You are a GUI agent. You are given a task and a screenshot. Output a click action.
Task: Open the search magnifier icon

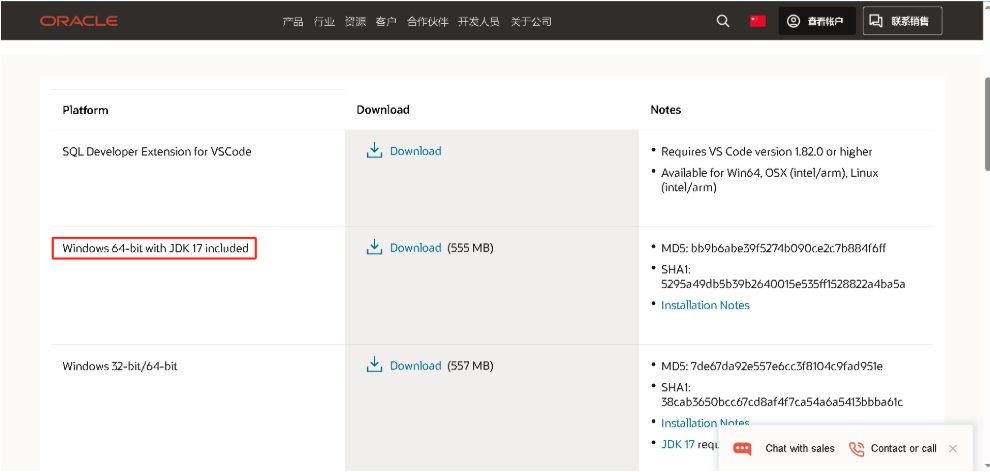pyautogui.click(x=723, y=21)
